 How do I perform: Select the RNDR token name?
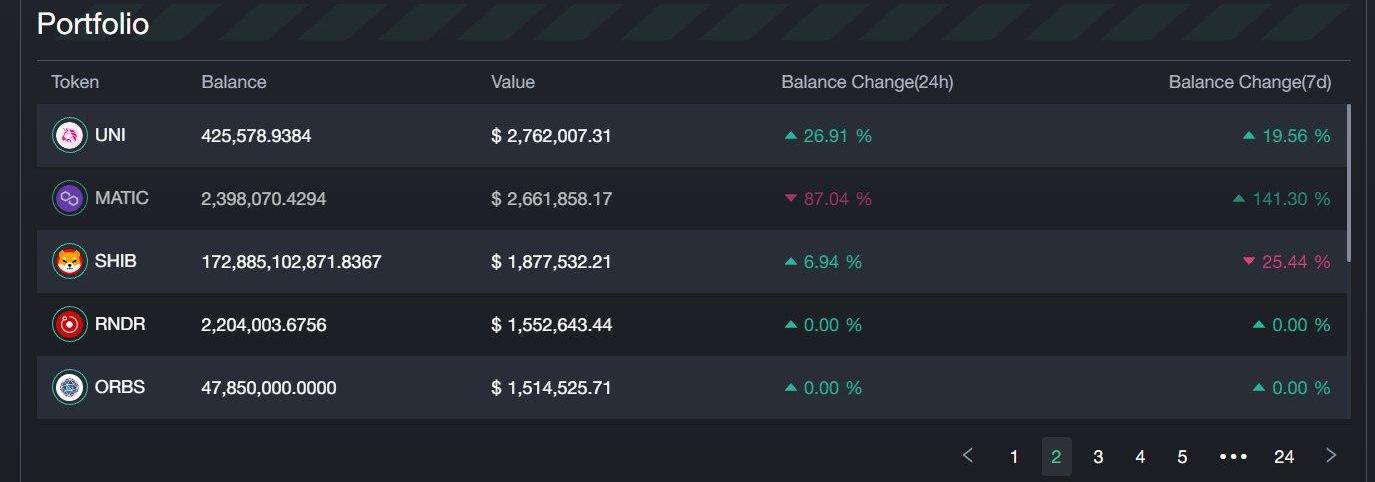(x=120, y=324)
